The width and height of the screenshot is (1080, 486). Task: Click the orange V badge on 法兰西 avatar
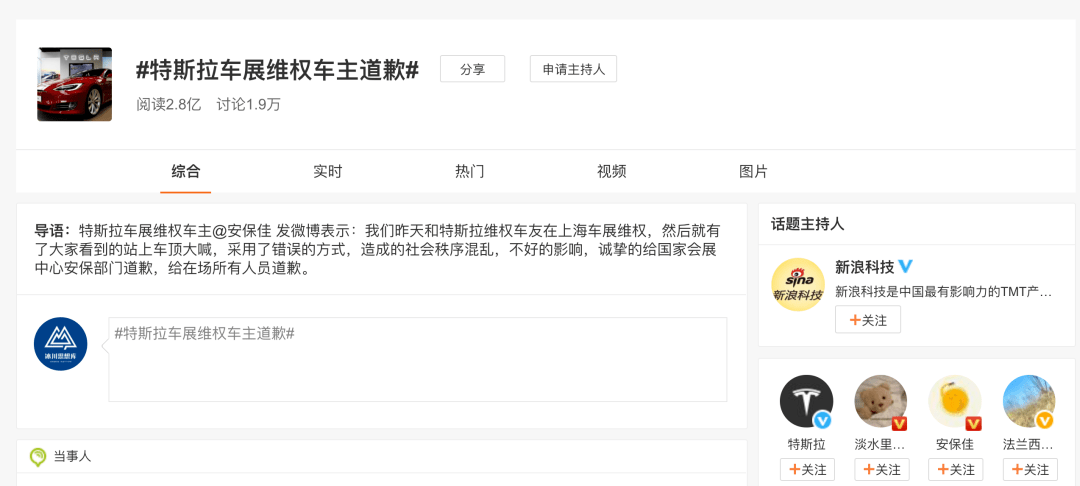(x=1045, y=420)
